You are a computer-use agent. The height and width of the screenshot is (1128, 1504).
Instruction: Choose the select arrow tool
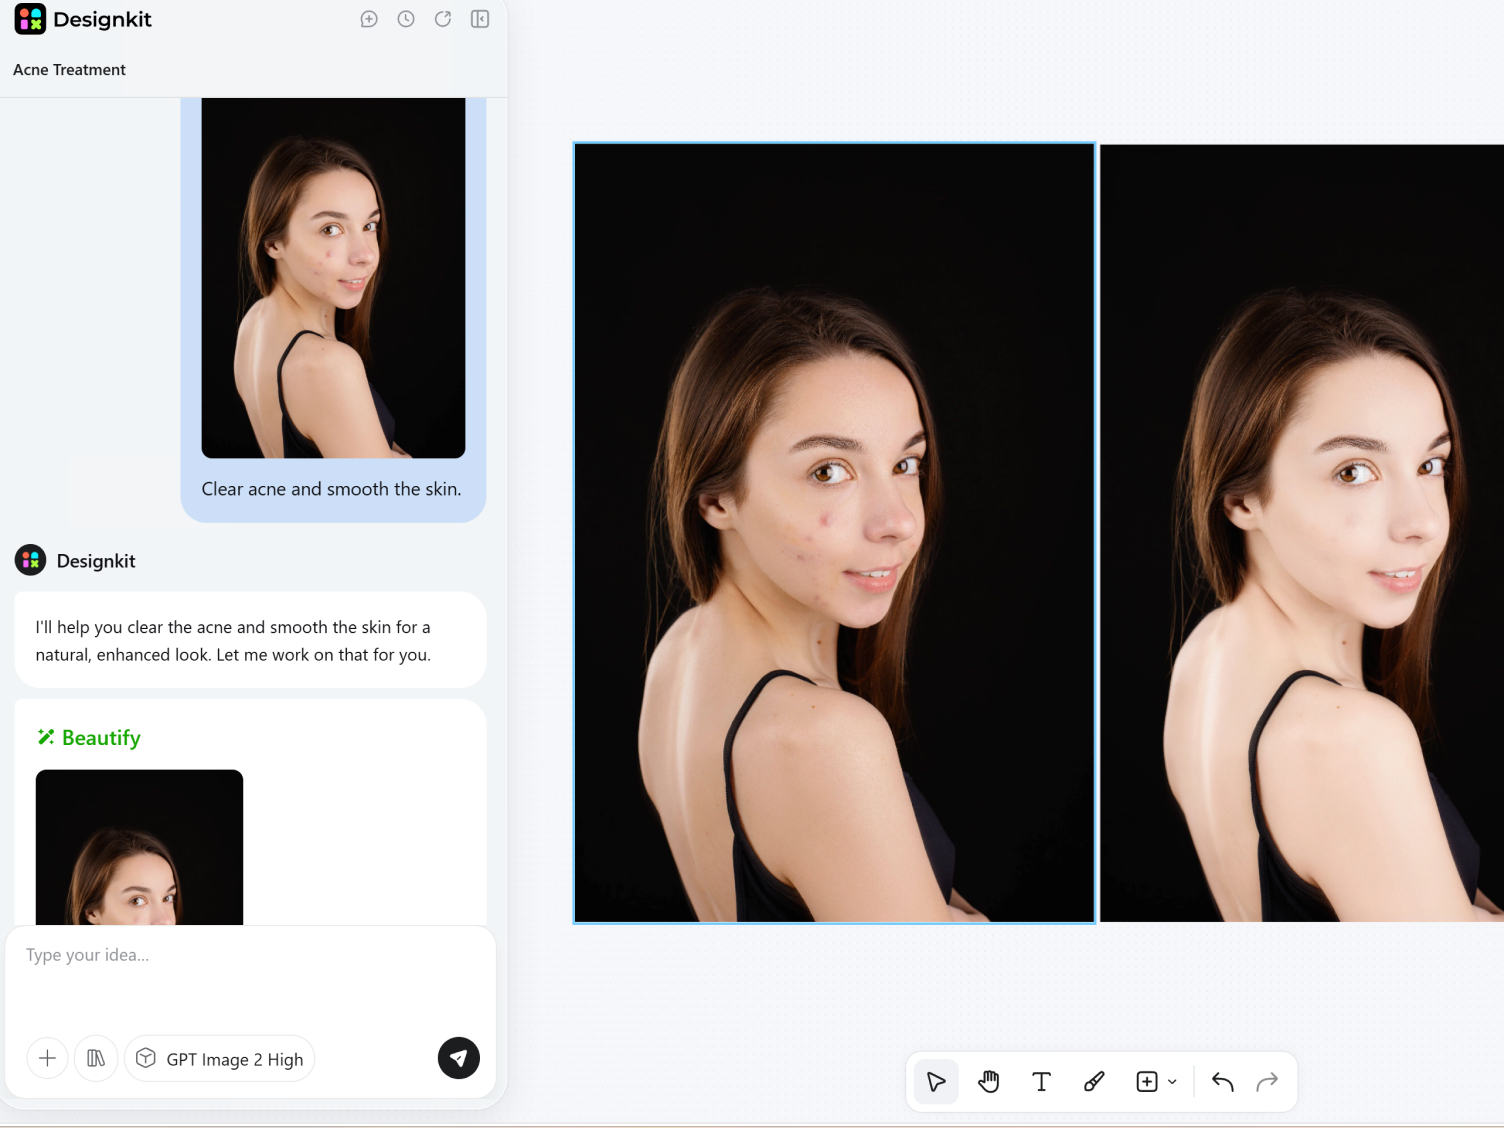(x=936, y=1082)
